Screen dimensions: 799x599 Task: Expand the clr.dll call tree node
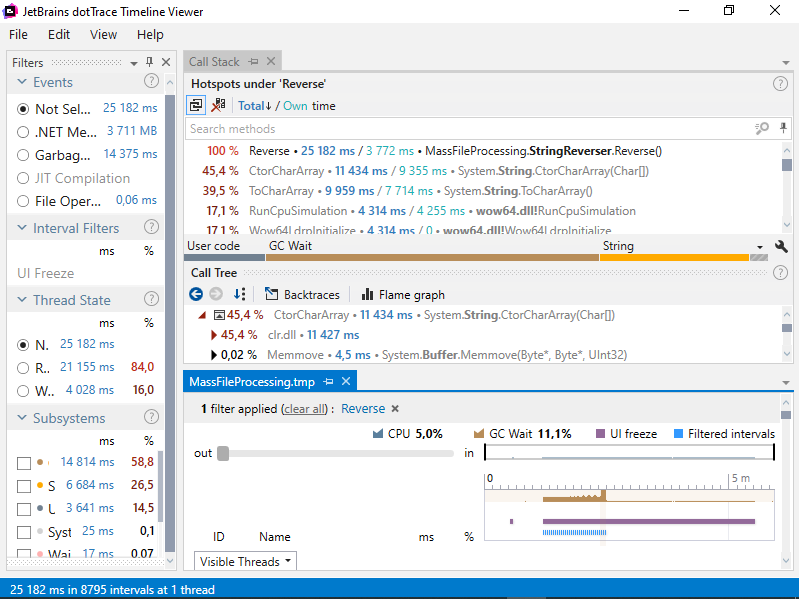tap(214, 335)
